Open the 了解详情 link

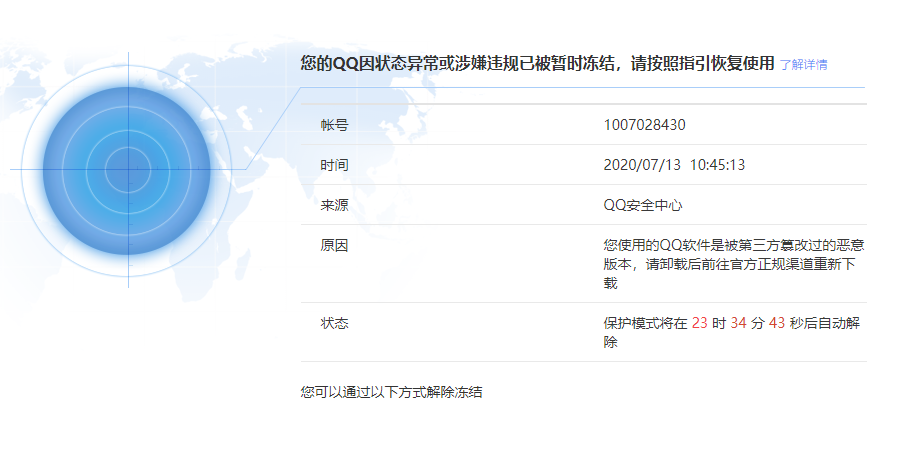tap(803, 65)
